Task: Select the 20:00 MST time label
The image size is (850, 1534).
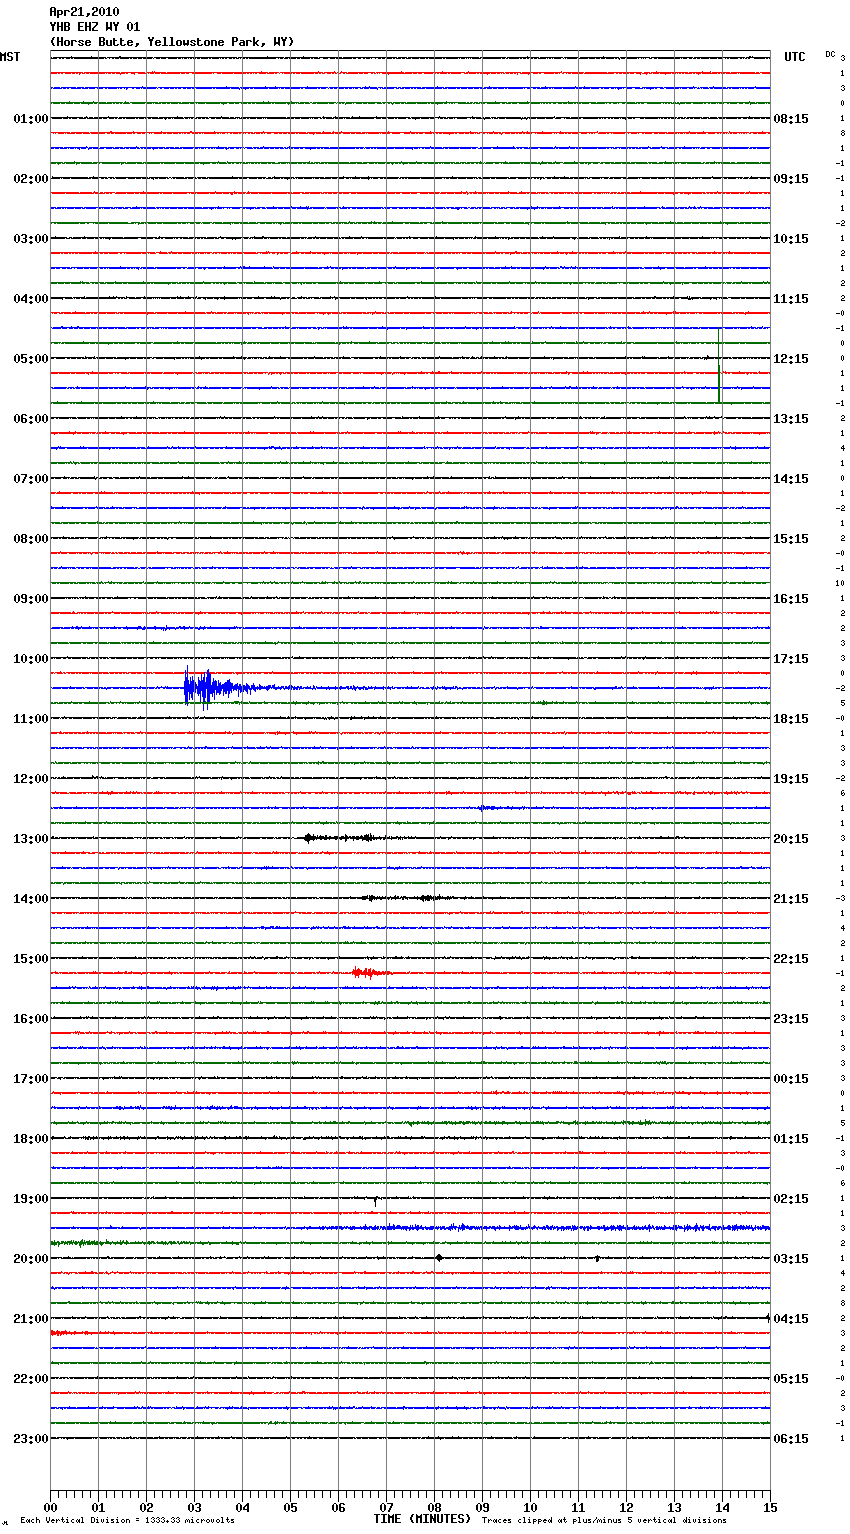Action: 31,1259
